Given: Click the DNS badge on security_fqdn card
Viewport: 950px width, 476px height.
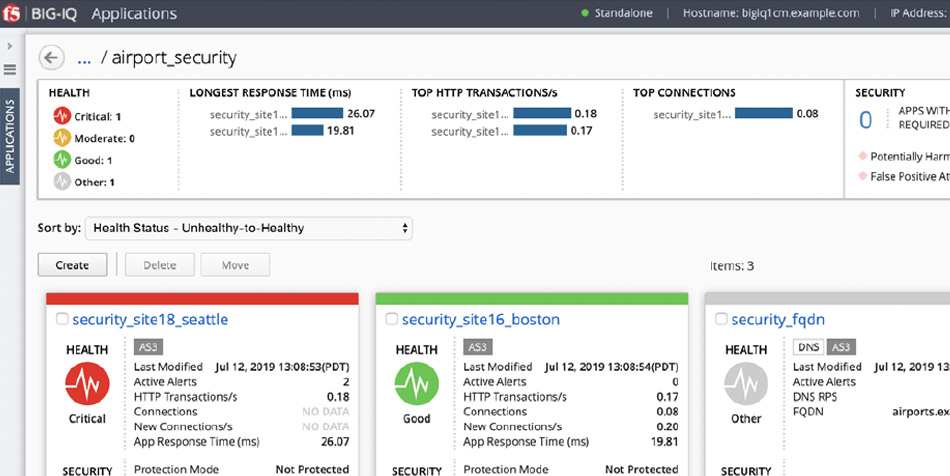Looking at the screenshot, I should [x=808, y=347].
